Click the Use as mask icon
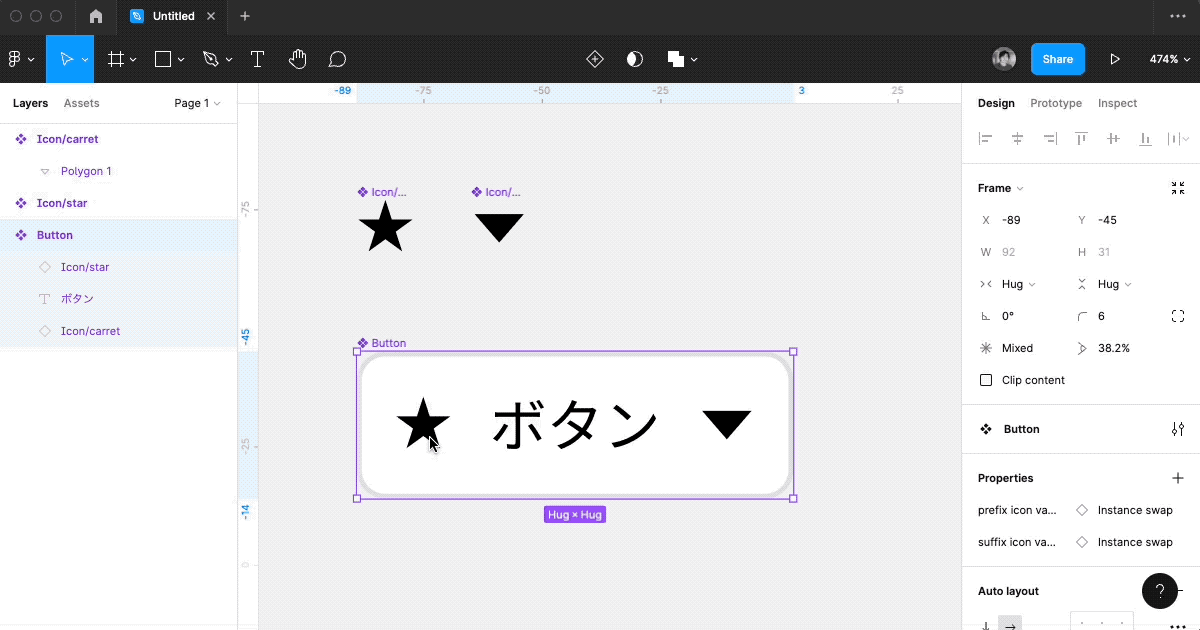1200x630 pixels. pos(634,59)
